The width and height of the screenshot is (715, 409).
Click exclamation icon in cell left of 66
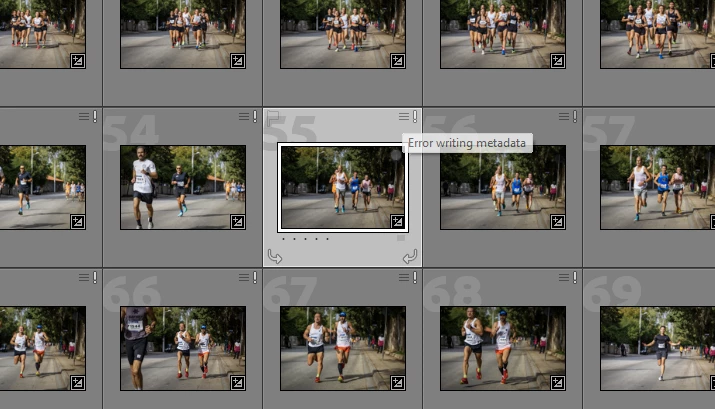click(x=95, y=277)
